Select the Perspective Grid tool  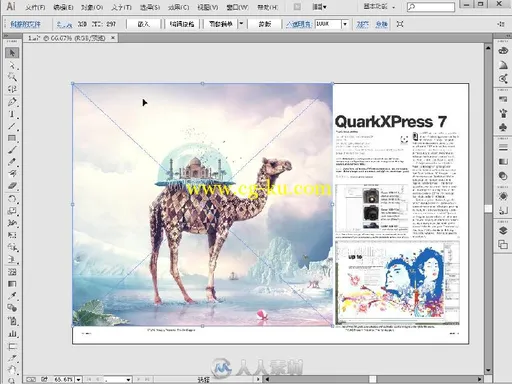point(12,259)
